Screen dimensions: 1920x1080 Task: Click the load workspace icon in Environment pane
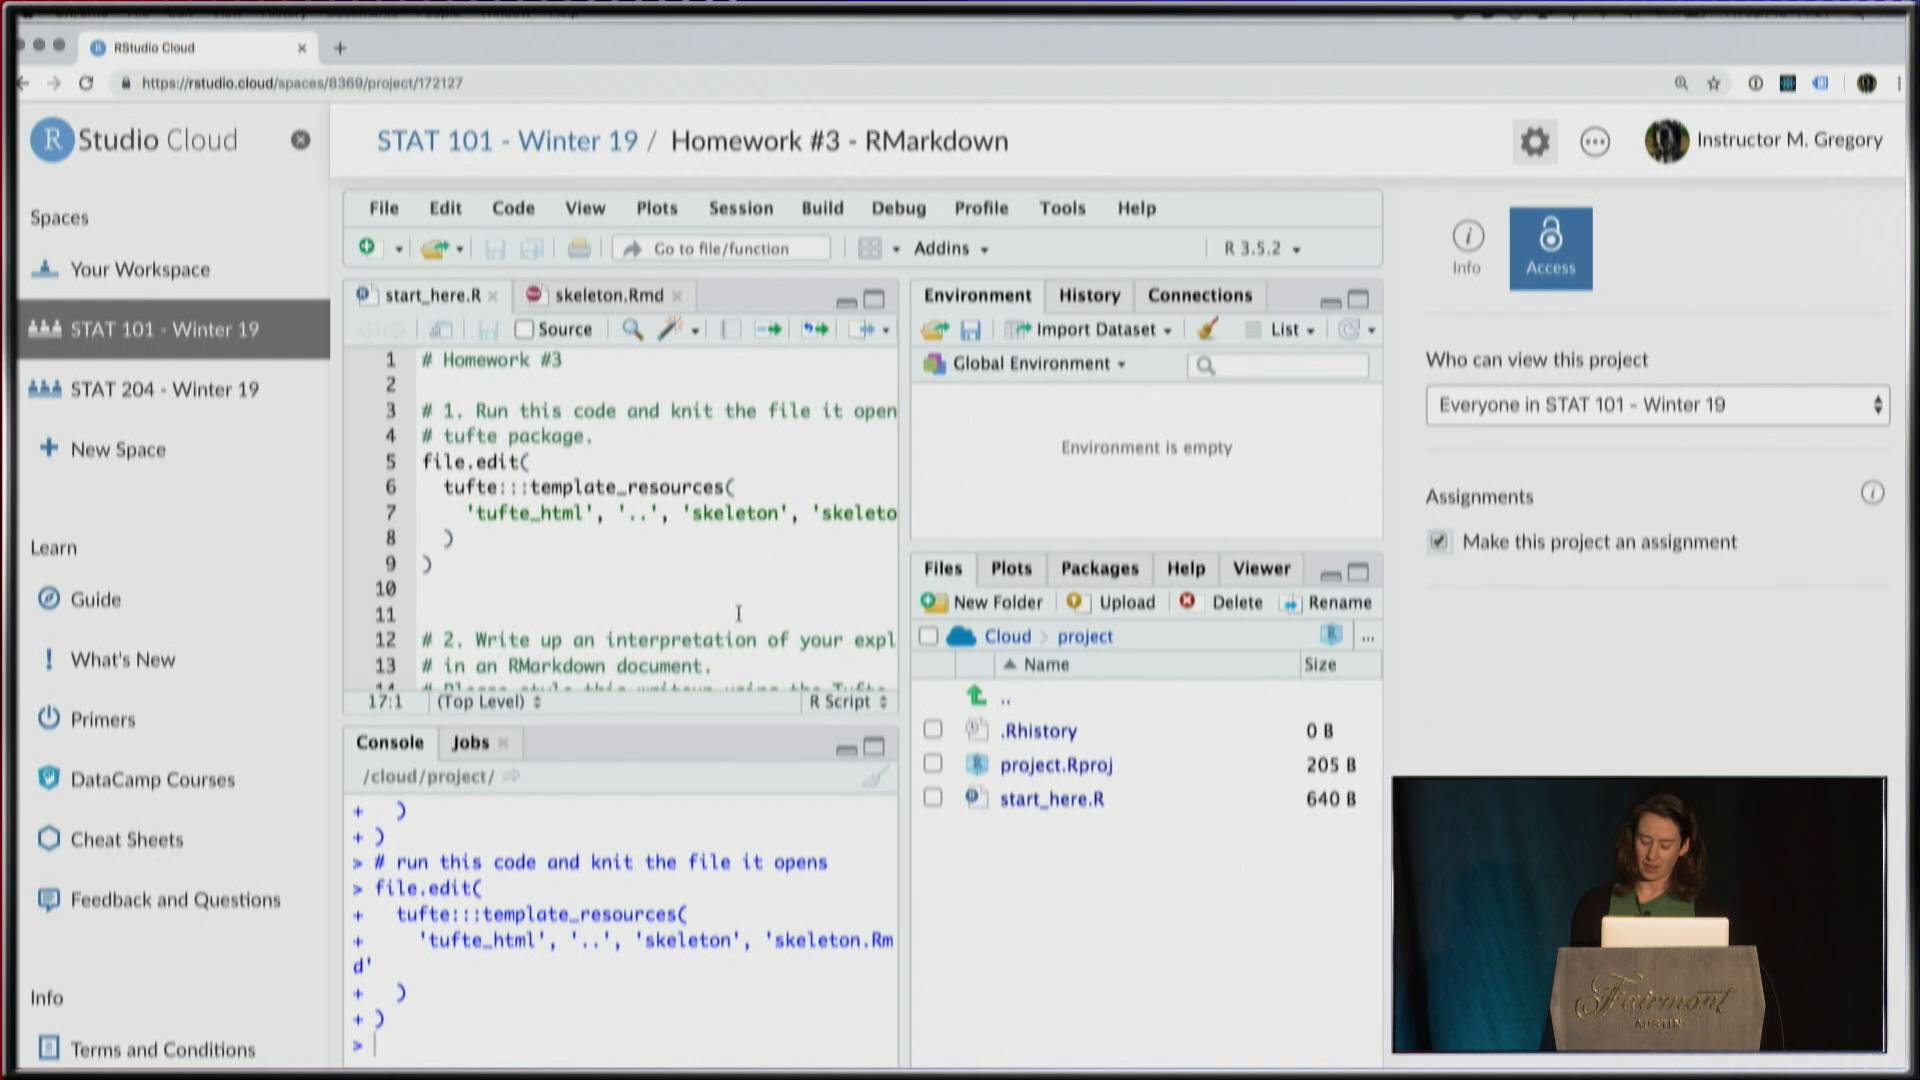pyautogui.click(x=935, y=330)
